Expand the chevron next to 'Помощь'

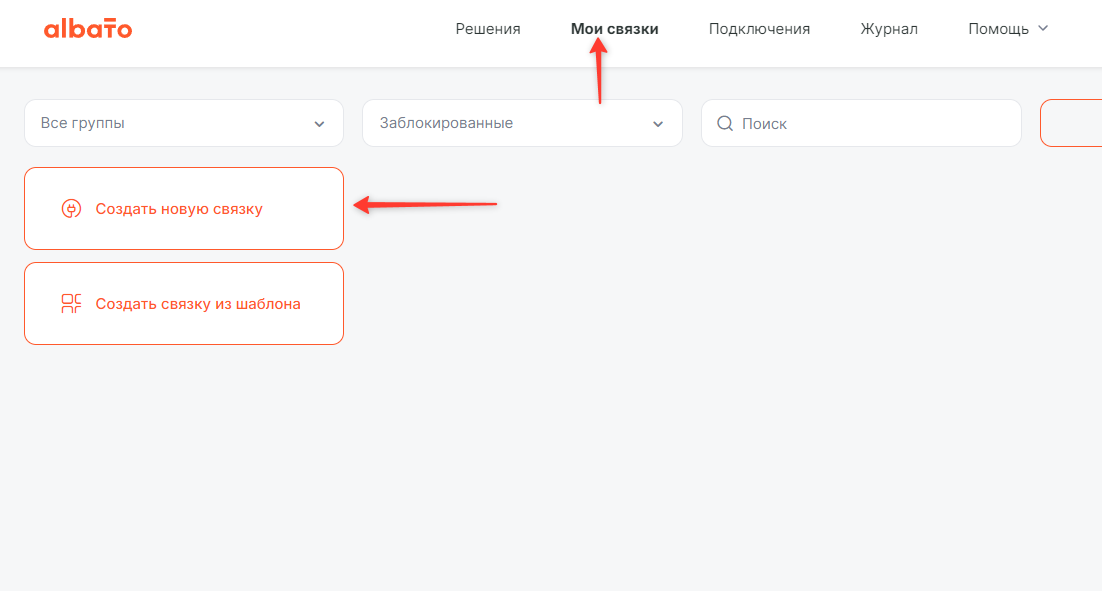click(x=1043, y=29)
